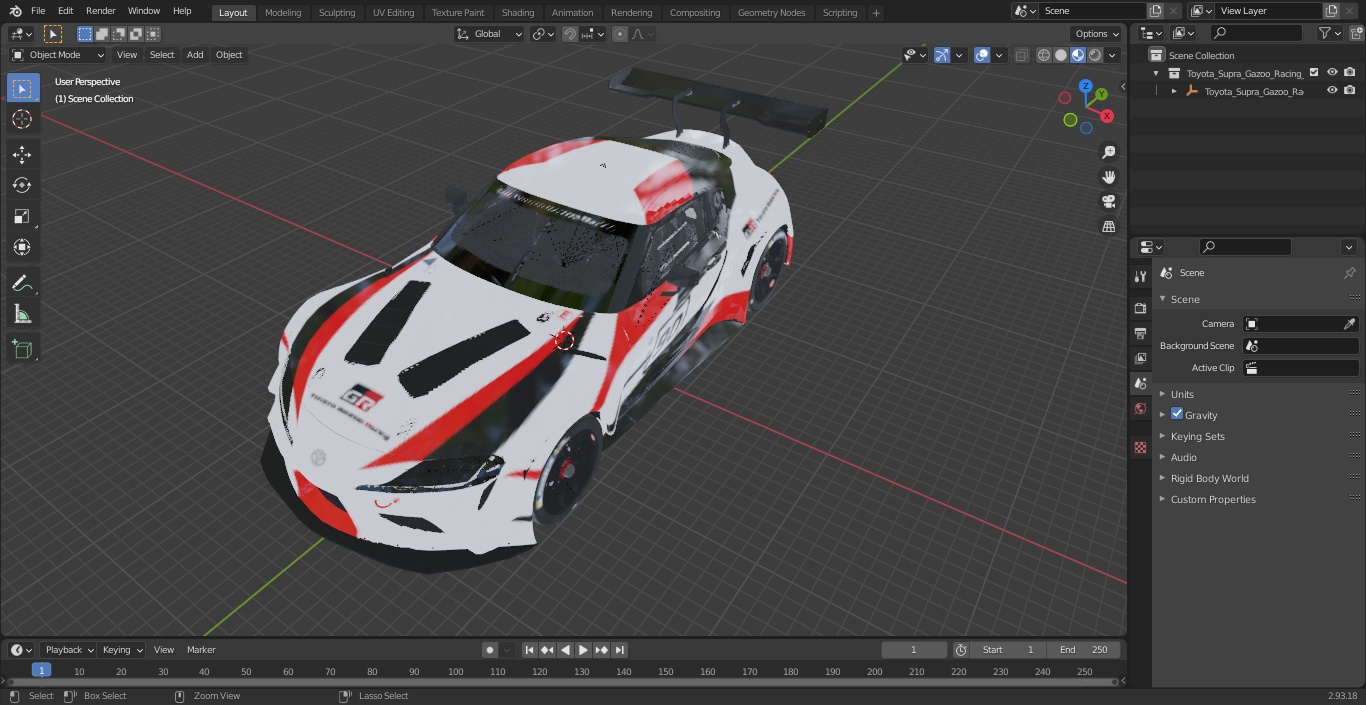The image size is (1366, 705).
Task: Click the End frame 250 field
Action: (x=1084, y=650)
